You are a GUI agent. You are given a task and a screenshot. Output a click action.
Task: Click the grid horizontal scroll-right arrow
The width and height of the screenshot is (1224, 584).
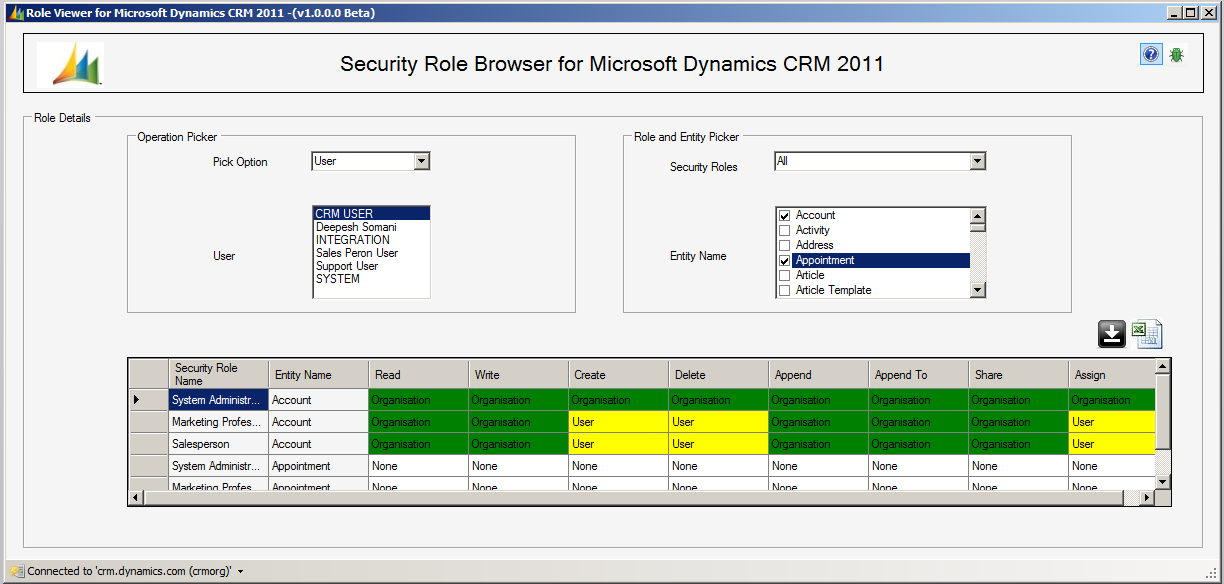click(x=1147, y=497)
